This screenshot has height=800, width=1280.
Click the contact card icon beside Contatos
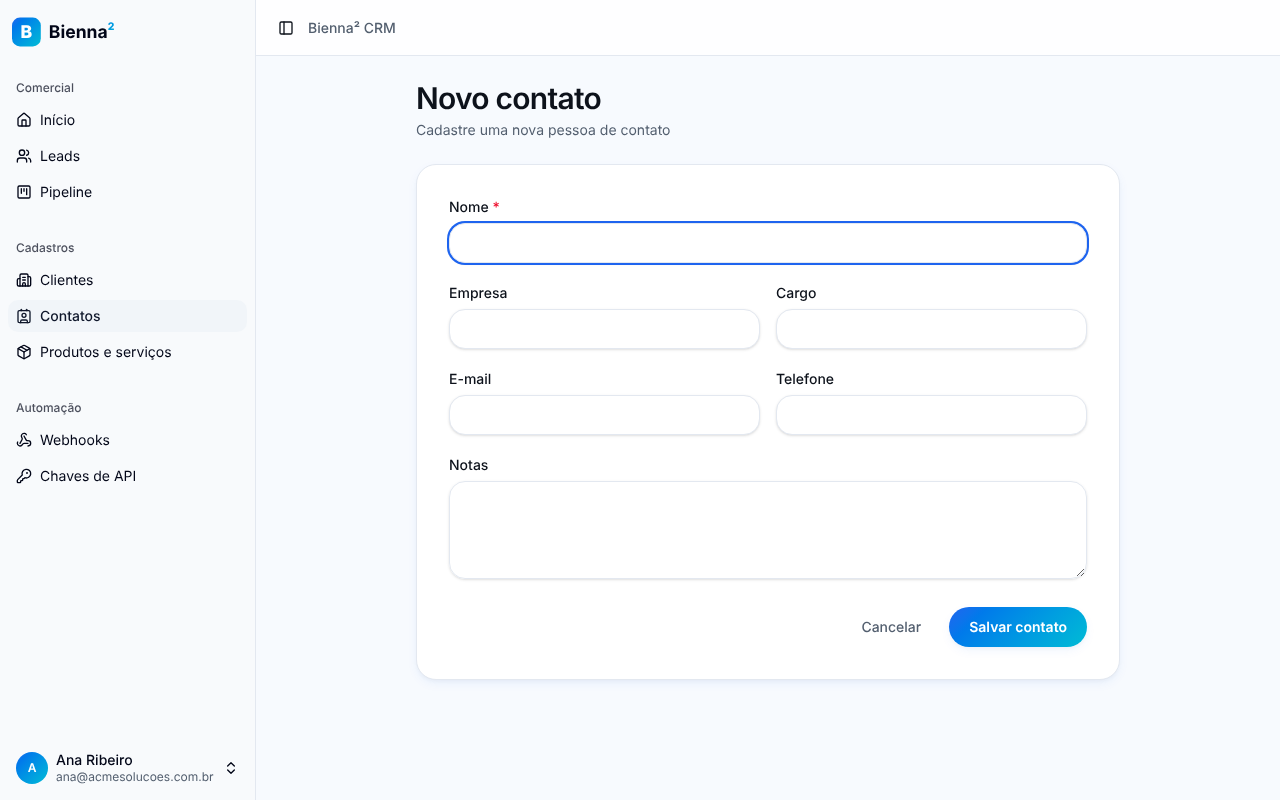point(24,316)
